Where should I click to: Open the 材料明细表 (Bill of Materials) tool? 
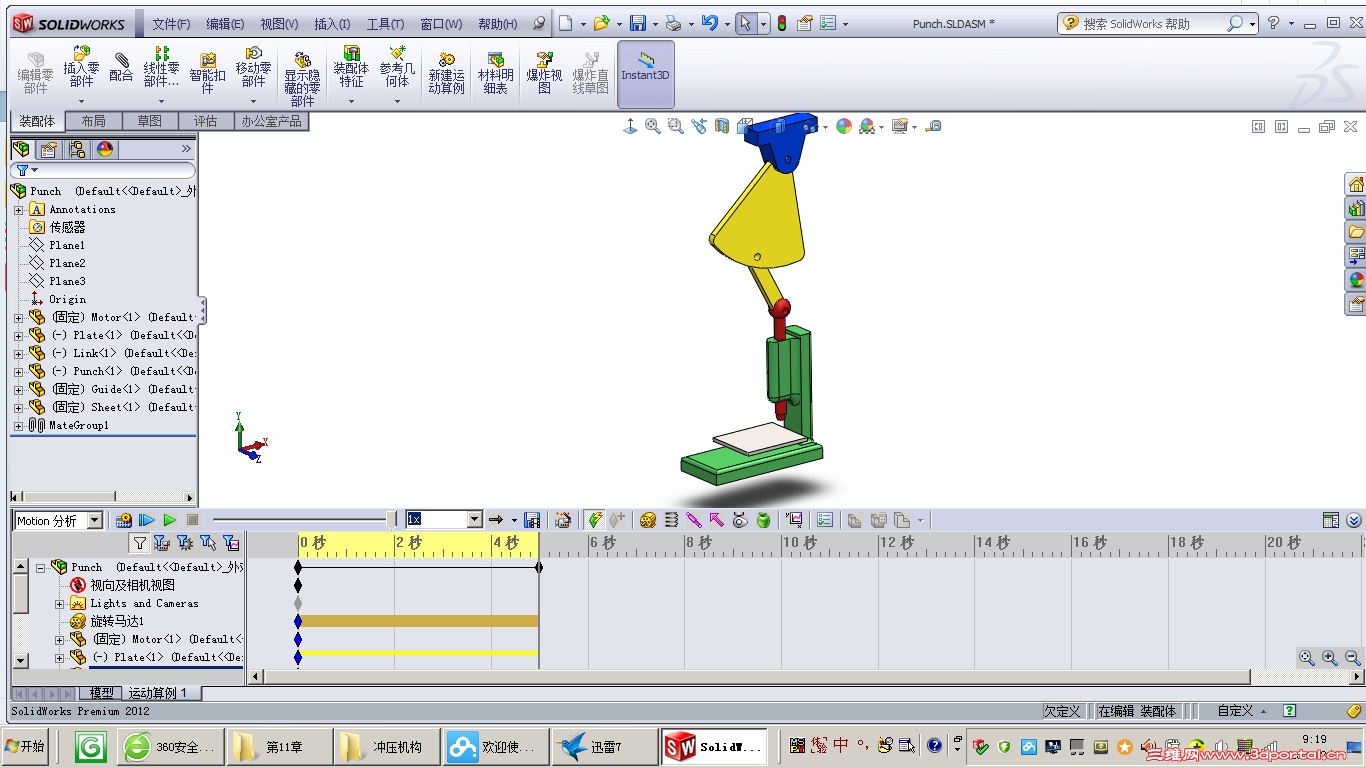[495, 74]
